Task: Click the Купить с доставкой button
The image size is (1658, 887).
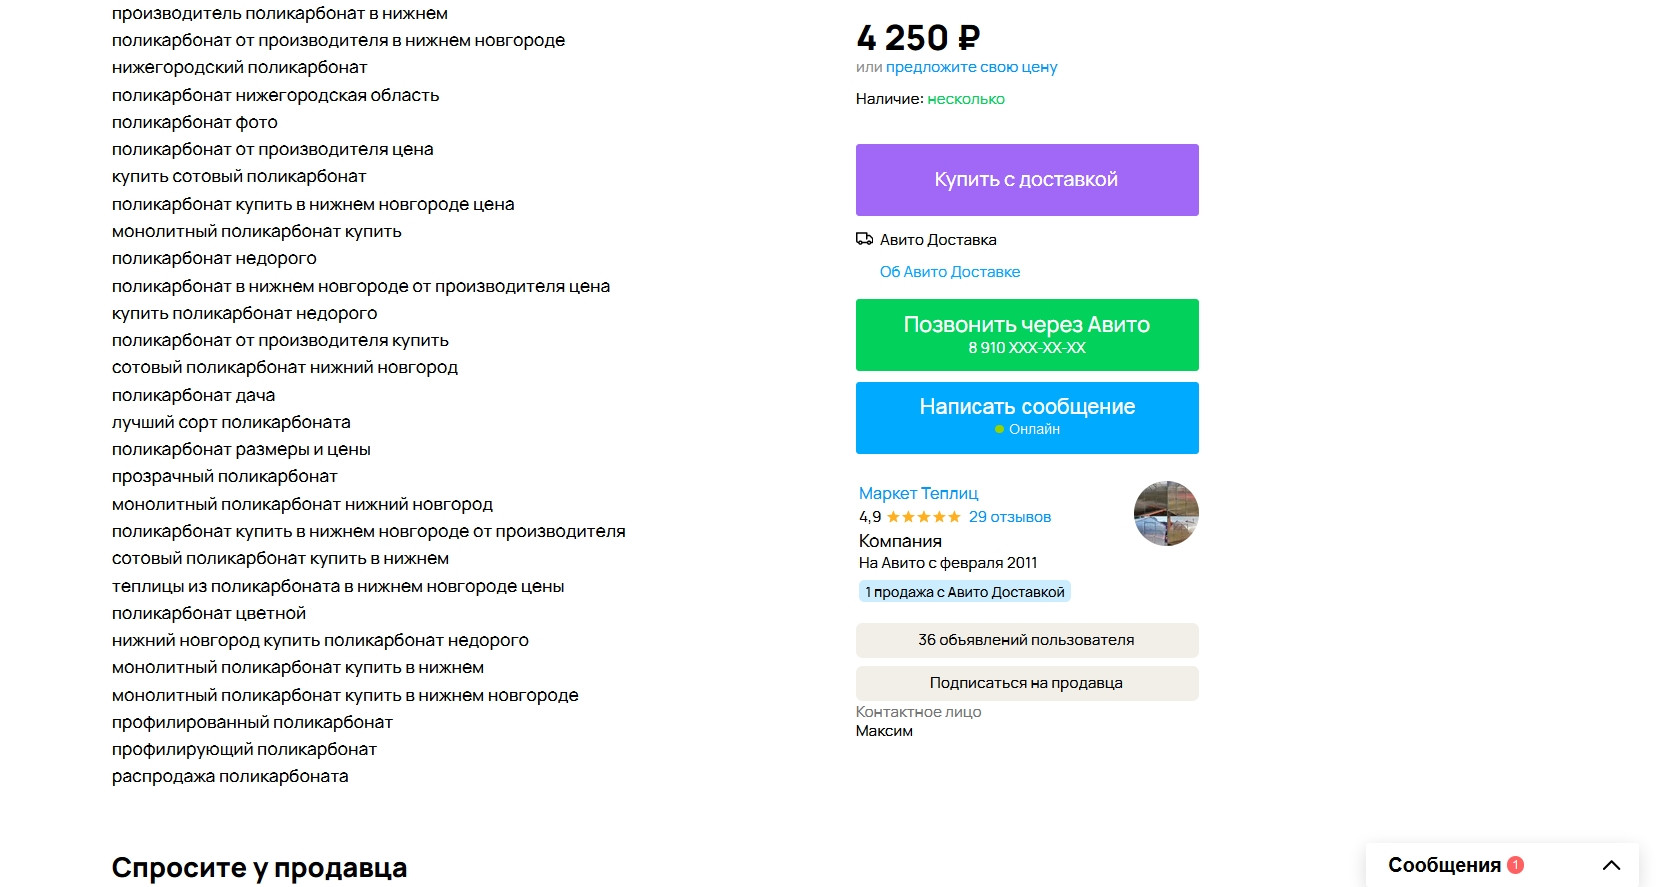Action: point(1027,180)
